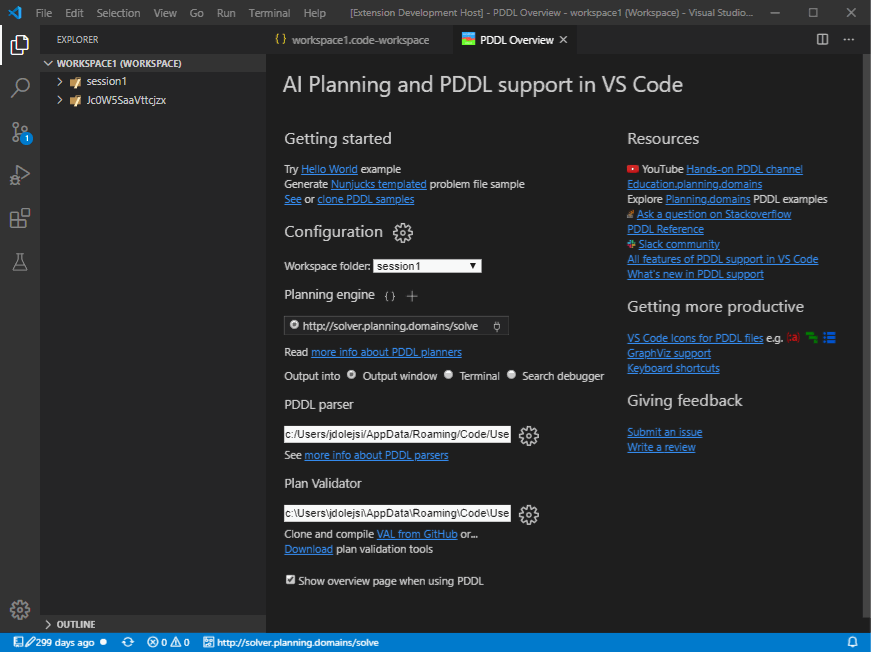This screenshot has width=871, height=652.
Task: Click What's new in PDDL support link
Action: 695,274
